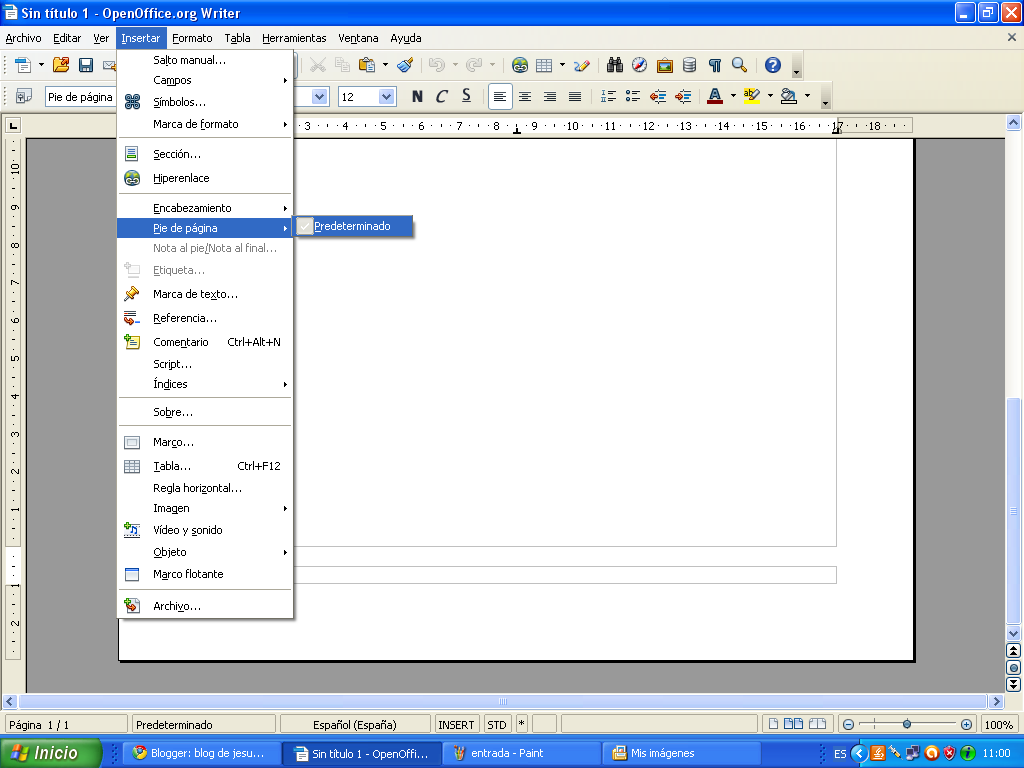The height and width of the screenshot is (768, 1024).
Task: Open the font color dropdown arrow
Action: click(733, 97)
